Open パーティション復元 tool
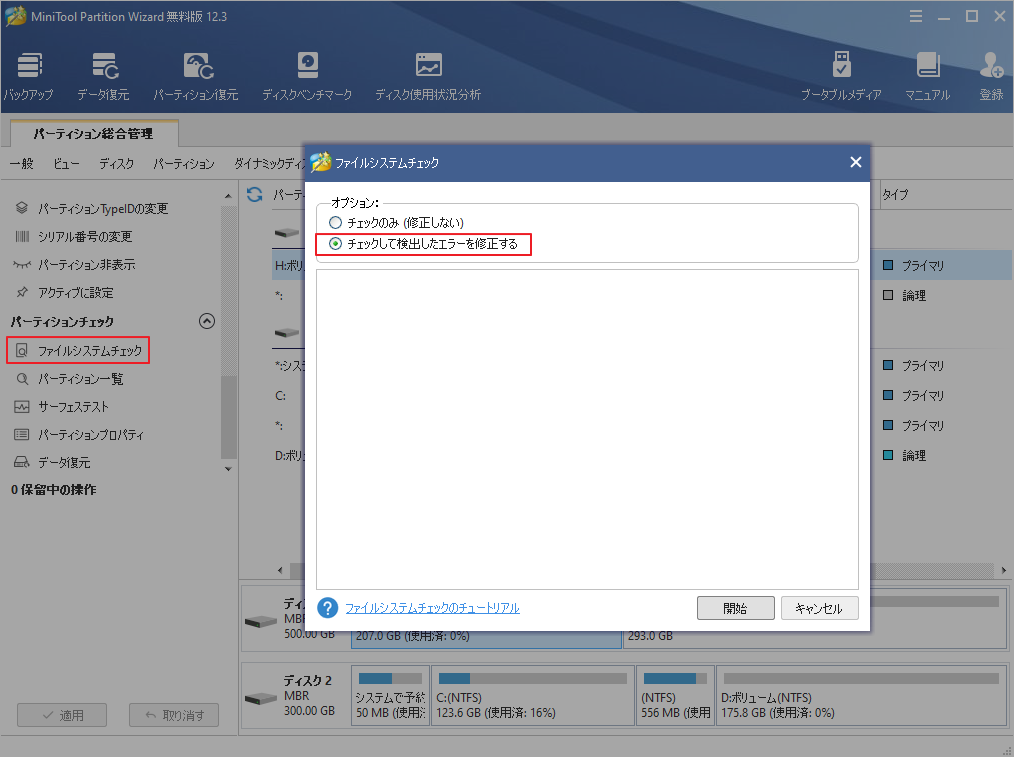The height and width of the screenshot is (757, 1014). click(x=195, y=76)
